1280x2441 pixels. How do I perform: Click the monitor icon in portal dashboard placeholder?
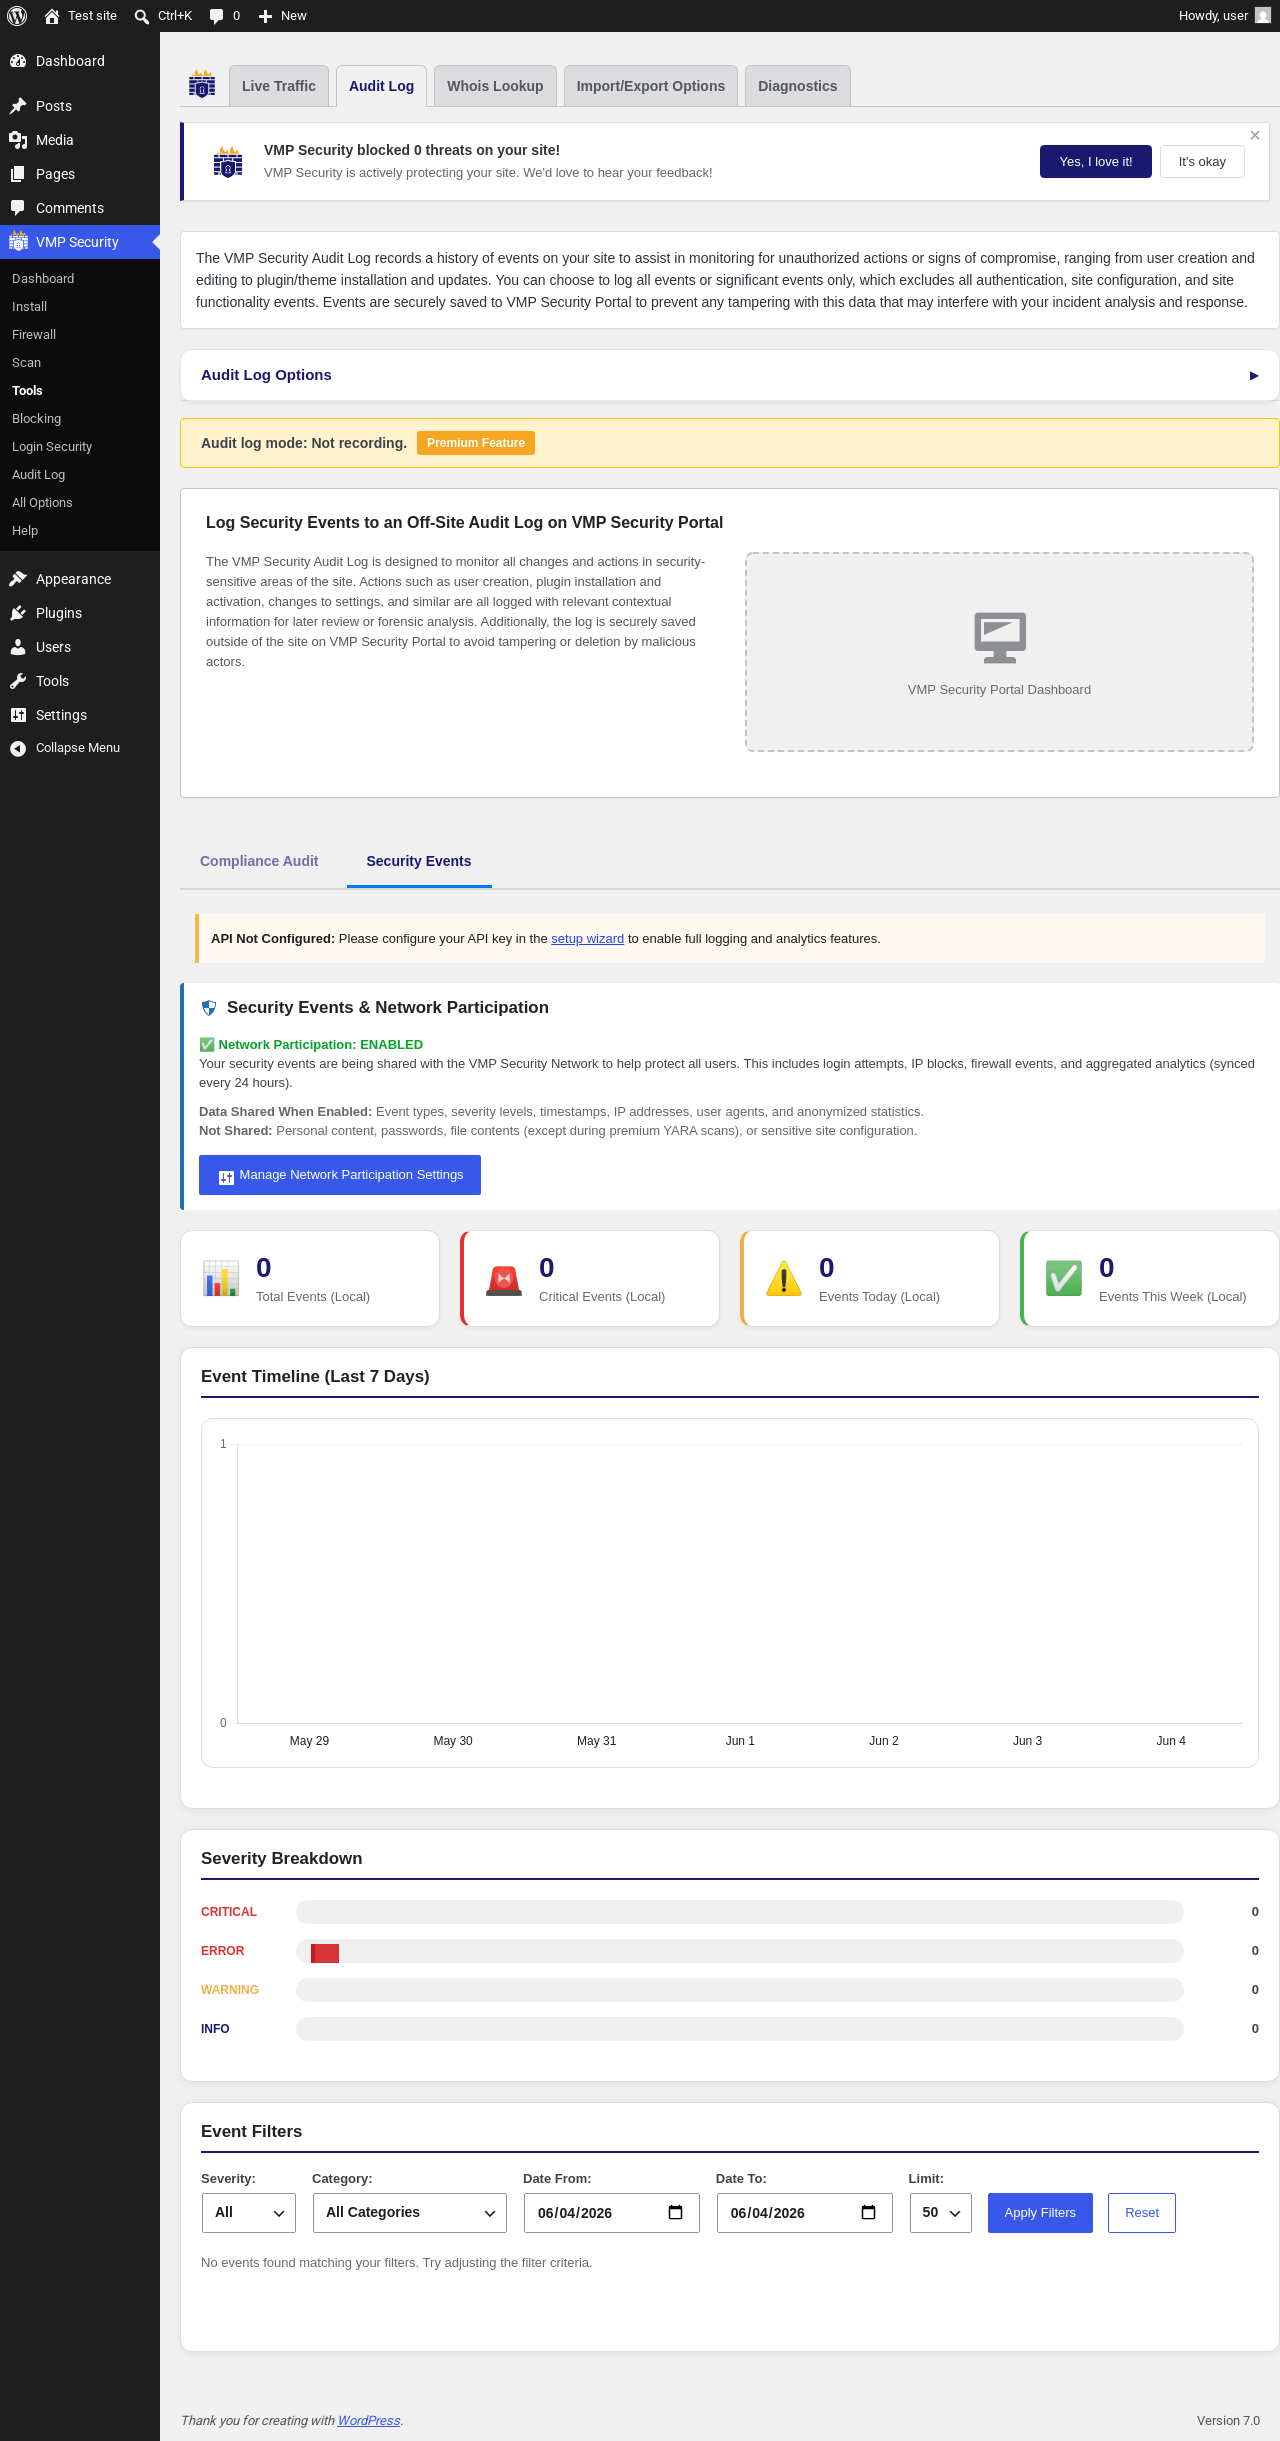point(1000,637)
